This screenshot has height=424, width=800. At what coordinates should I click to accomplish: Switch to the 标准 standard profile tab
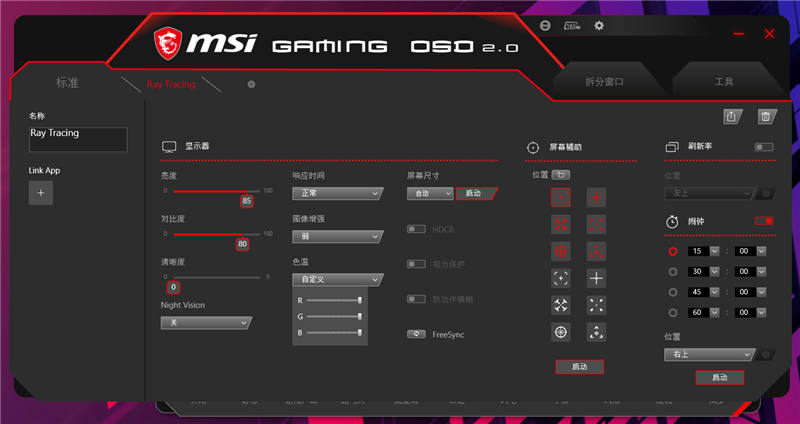67,83
